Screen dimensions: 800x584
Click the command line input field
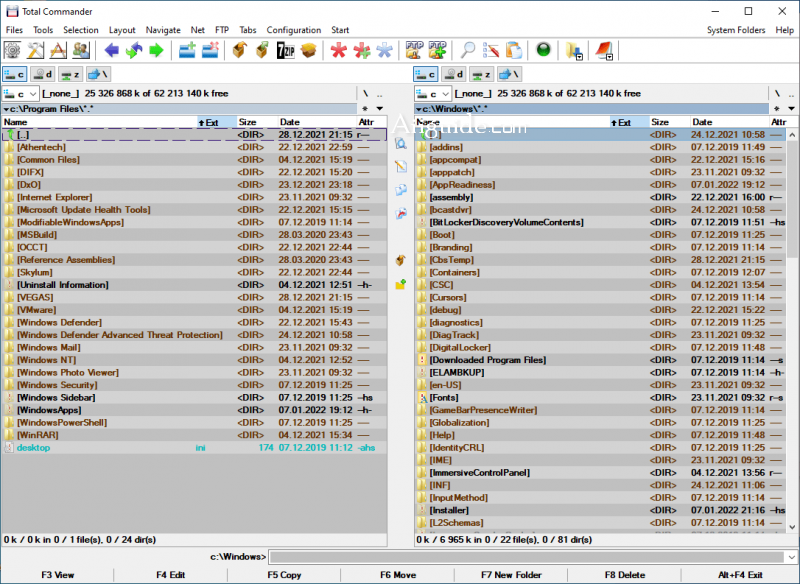(527, 557)
